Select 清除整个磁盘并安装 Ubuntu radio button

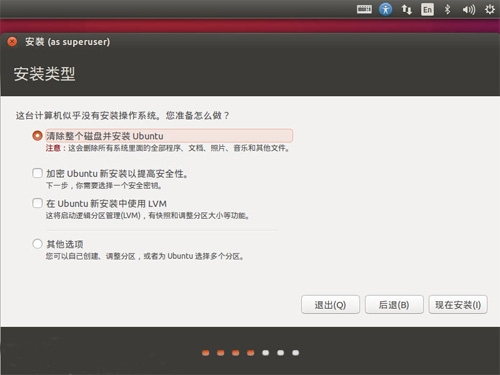coord(37,136)
